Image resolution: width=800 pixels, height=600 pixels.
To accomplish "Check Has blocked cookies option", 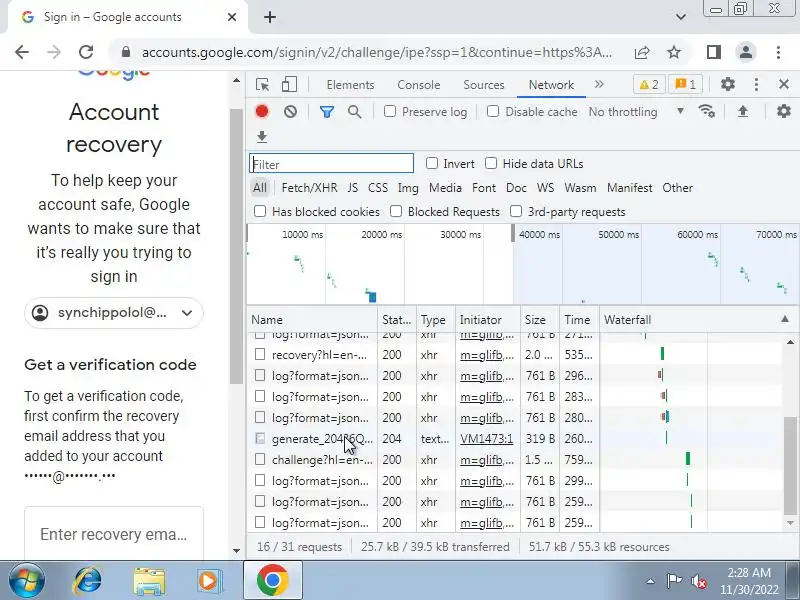I will 260,211.
